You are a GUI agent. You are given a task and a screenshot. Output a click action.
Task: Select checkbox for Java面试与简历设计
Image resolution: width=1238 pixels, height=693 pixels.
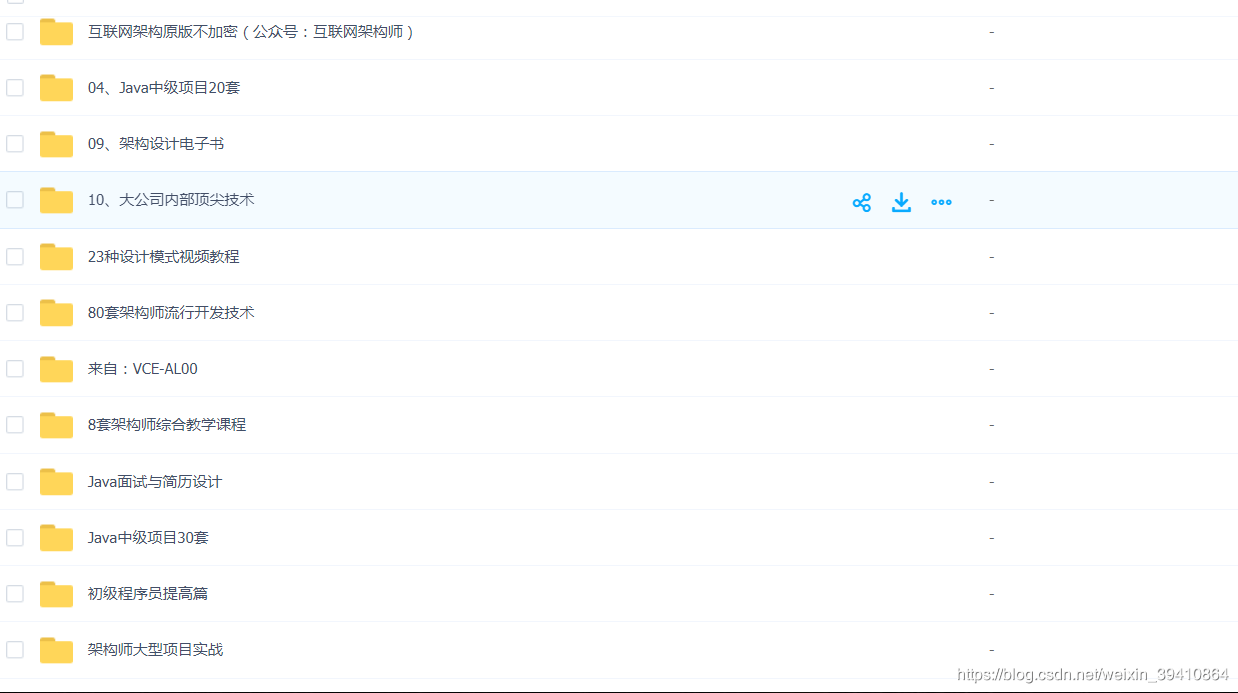(x=15, y=482)
